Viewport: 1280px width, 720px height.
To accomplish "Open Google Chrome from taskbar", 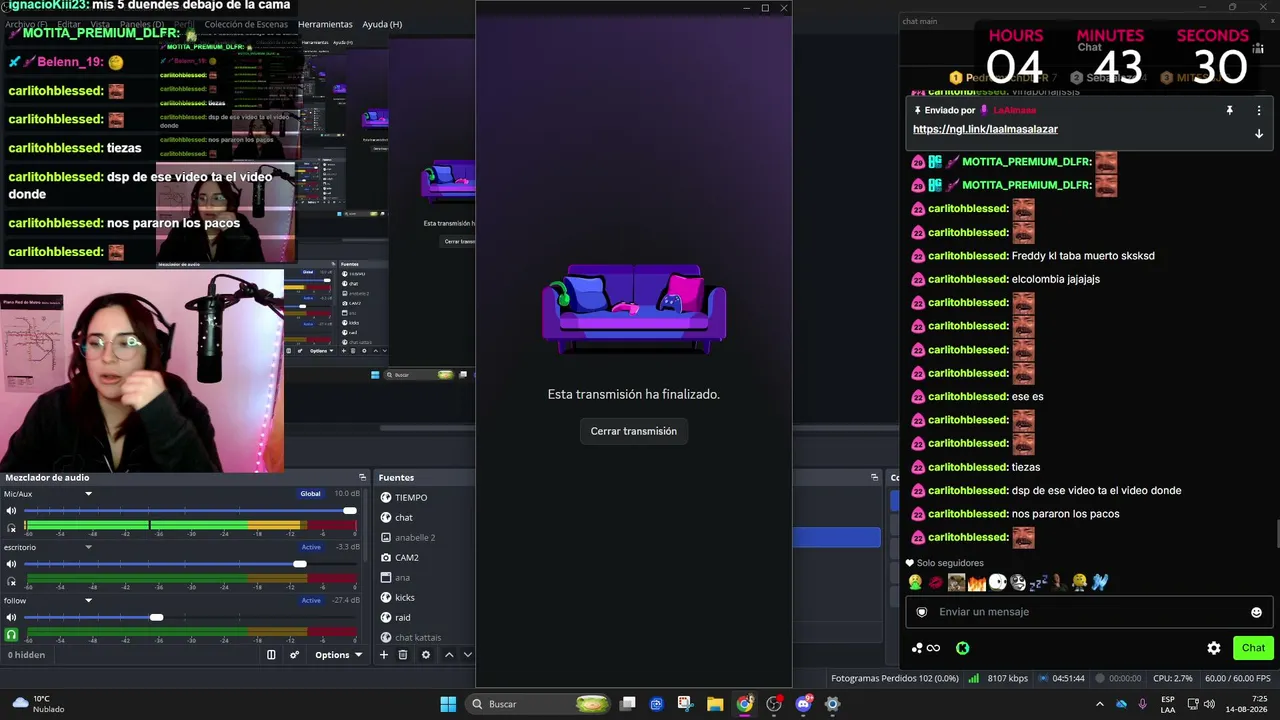I will pos(745,704).
